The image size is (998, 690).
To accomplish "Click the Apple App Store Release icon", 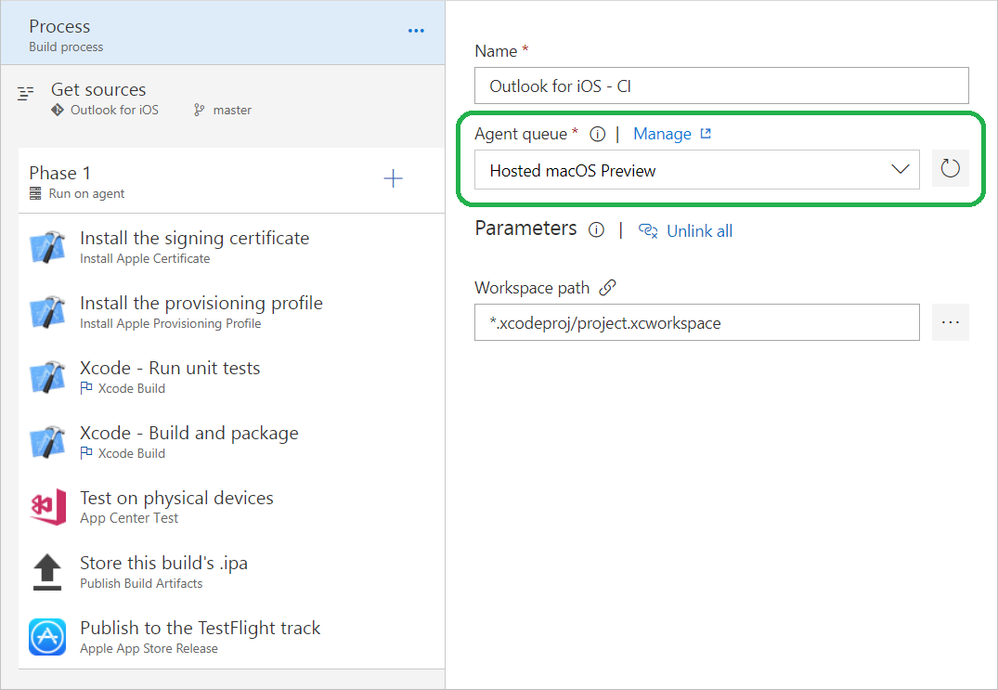I will [x=48, y=637].
